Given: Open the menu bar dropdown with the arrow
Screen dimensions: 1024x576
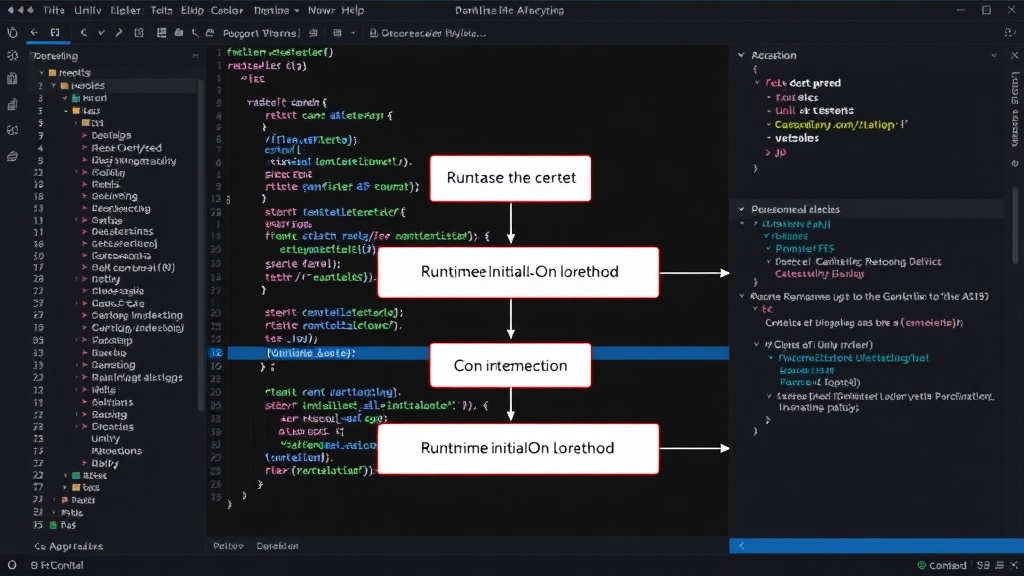Looking at the screenshot, I should pyautogui.click(x=276, y=10).
